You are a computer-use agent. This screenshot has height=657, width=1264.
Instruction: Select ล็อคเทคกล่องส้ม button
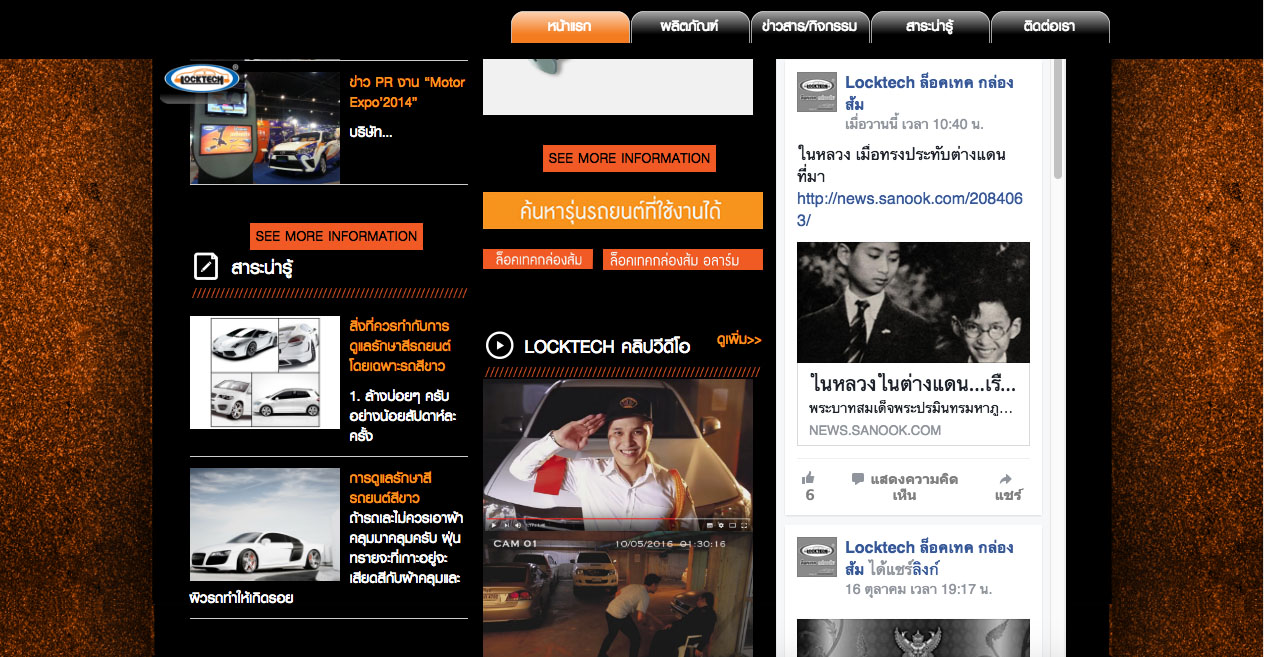(x=538, y=259)
